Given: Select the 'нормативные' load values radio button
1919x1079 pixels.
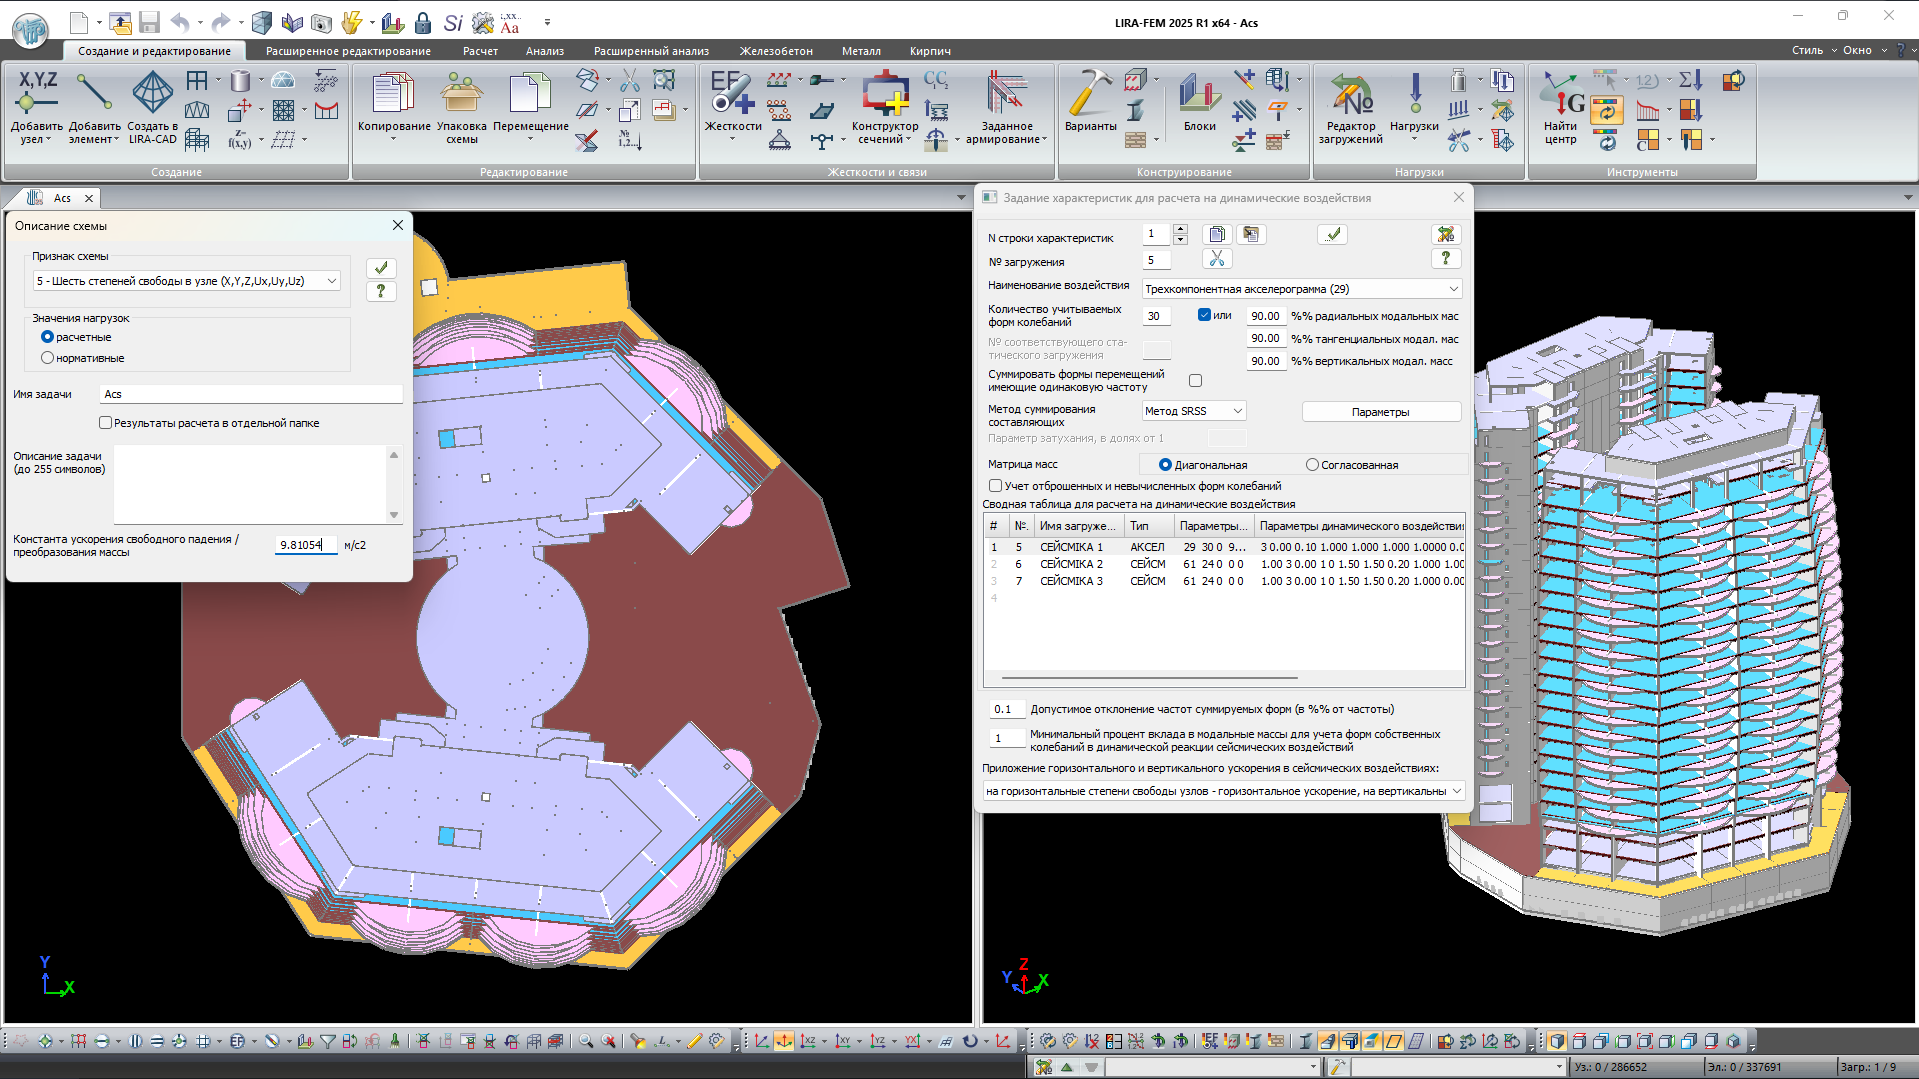Looking at the screenshot, I should pyautogui.click(x=47, y=358).
